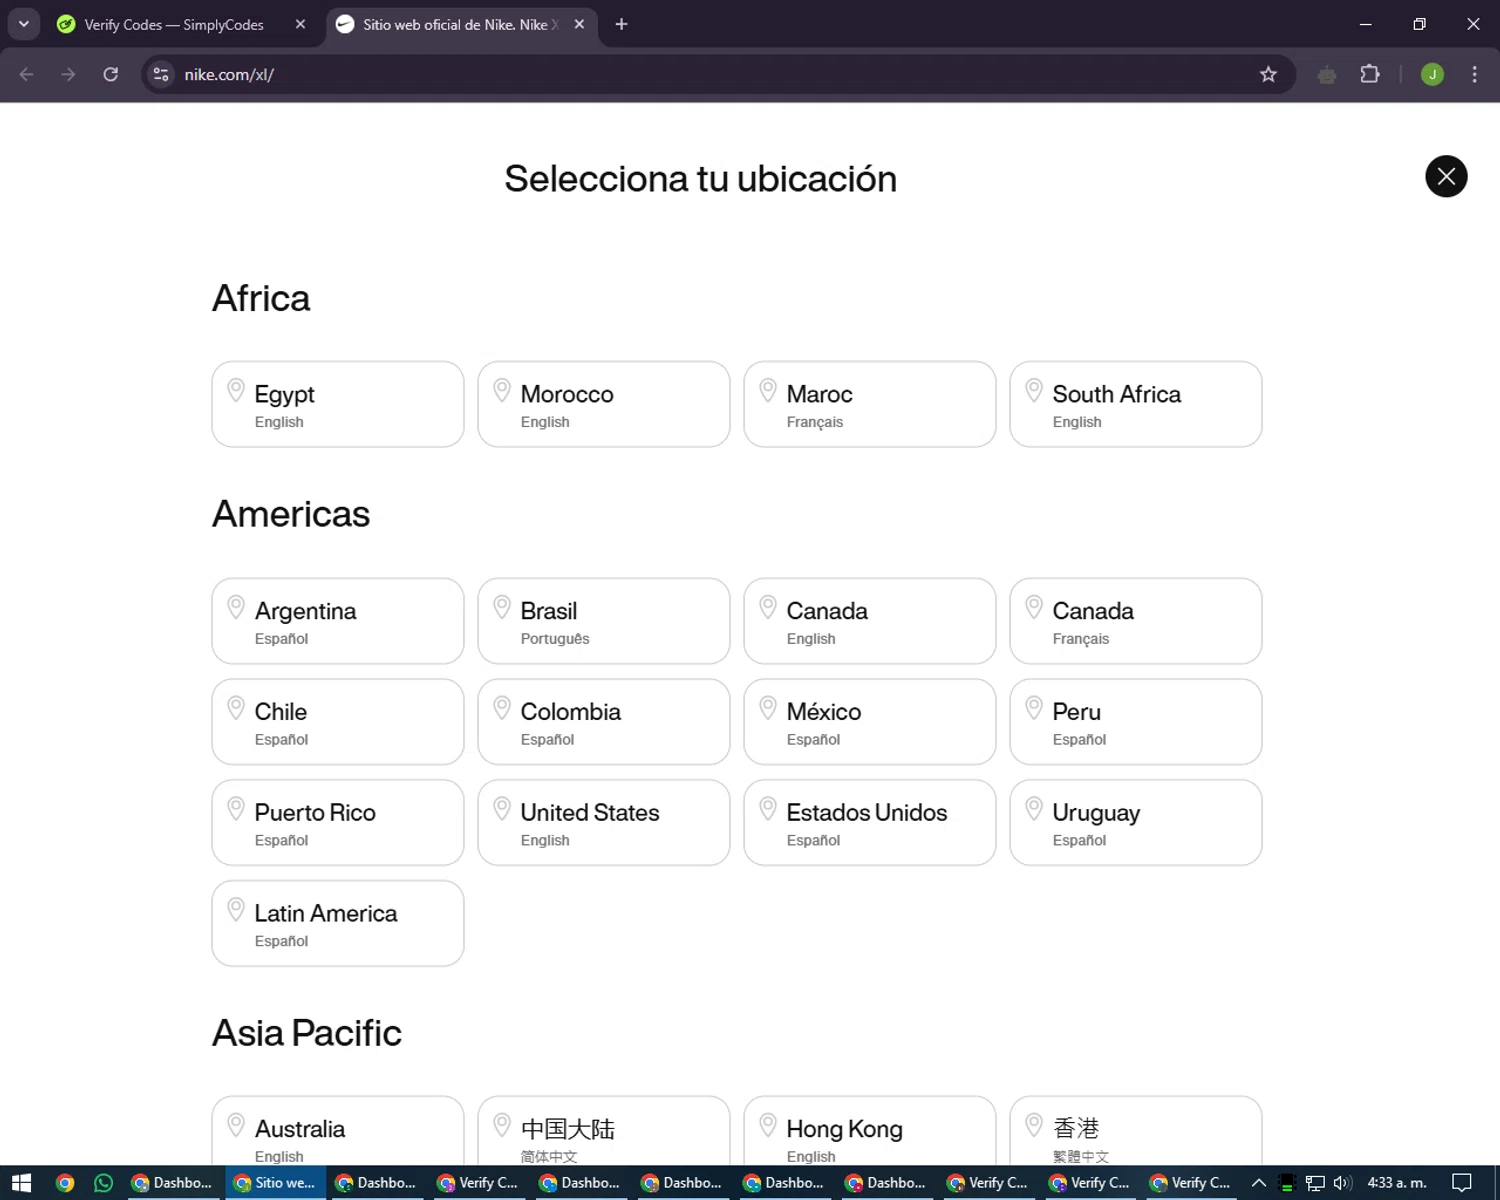
Task: Choose 中国大陆 location card
Action: (x=604, y=1131)
